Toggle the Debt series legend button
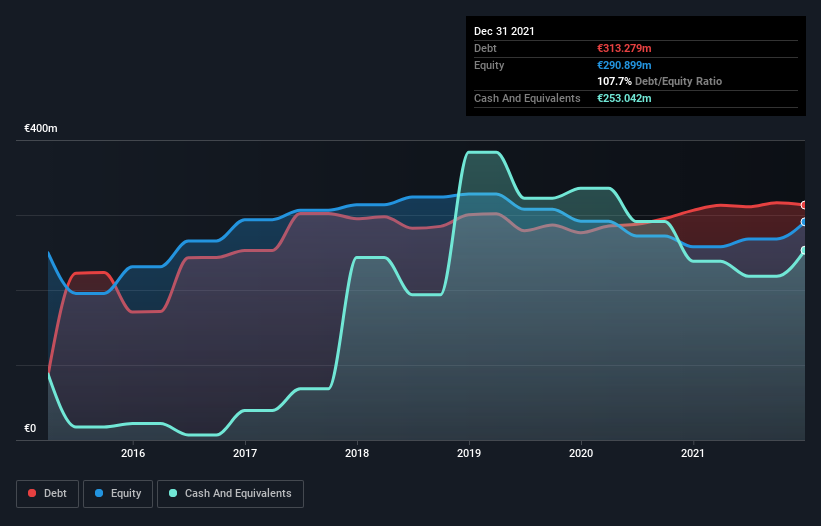This screenshot has width=821, height=526. [x=48, y=494]
